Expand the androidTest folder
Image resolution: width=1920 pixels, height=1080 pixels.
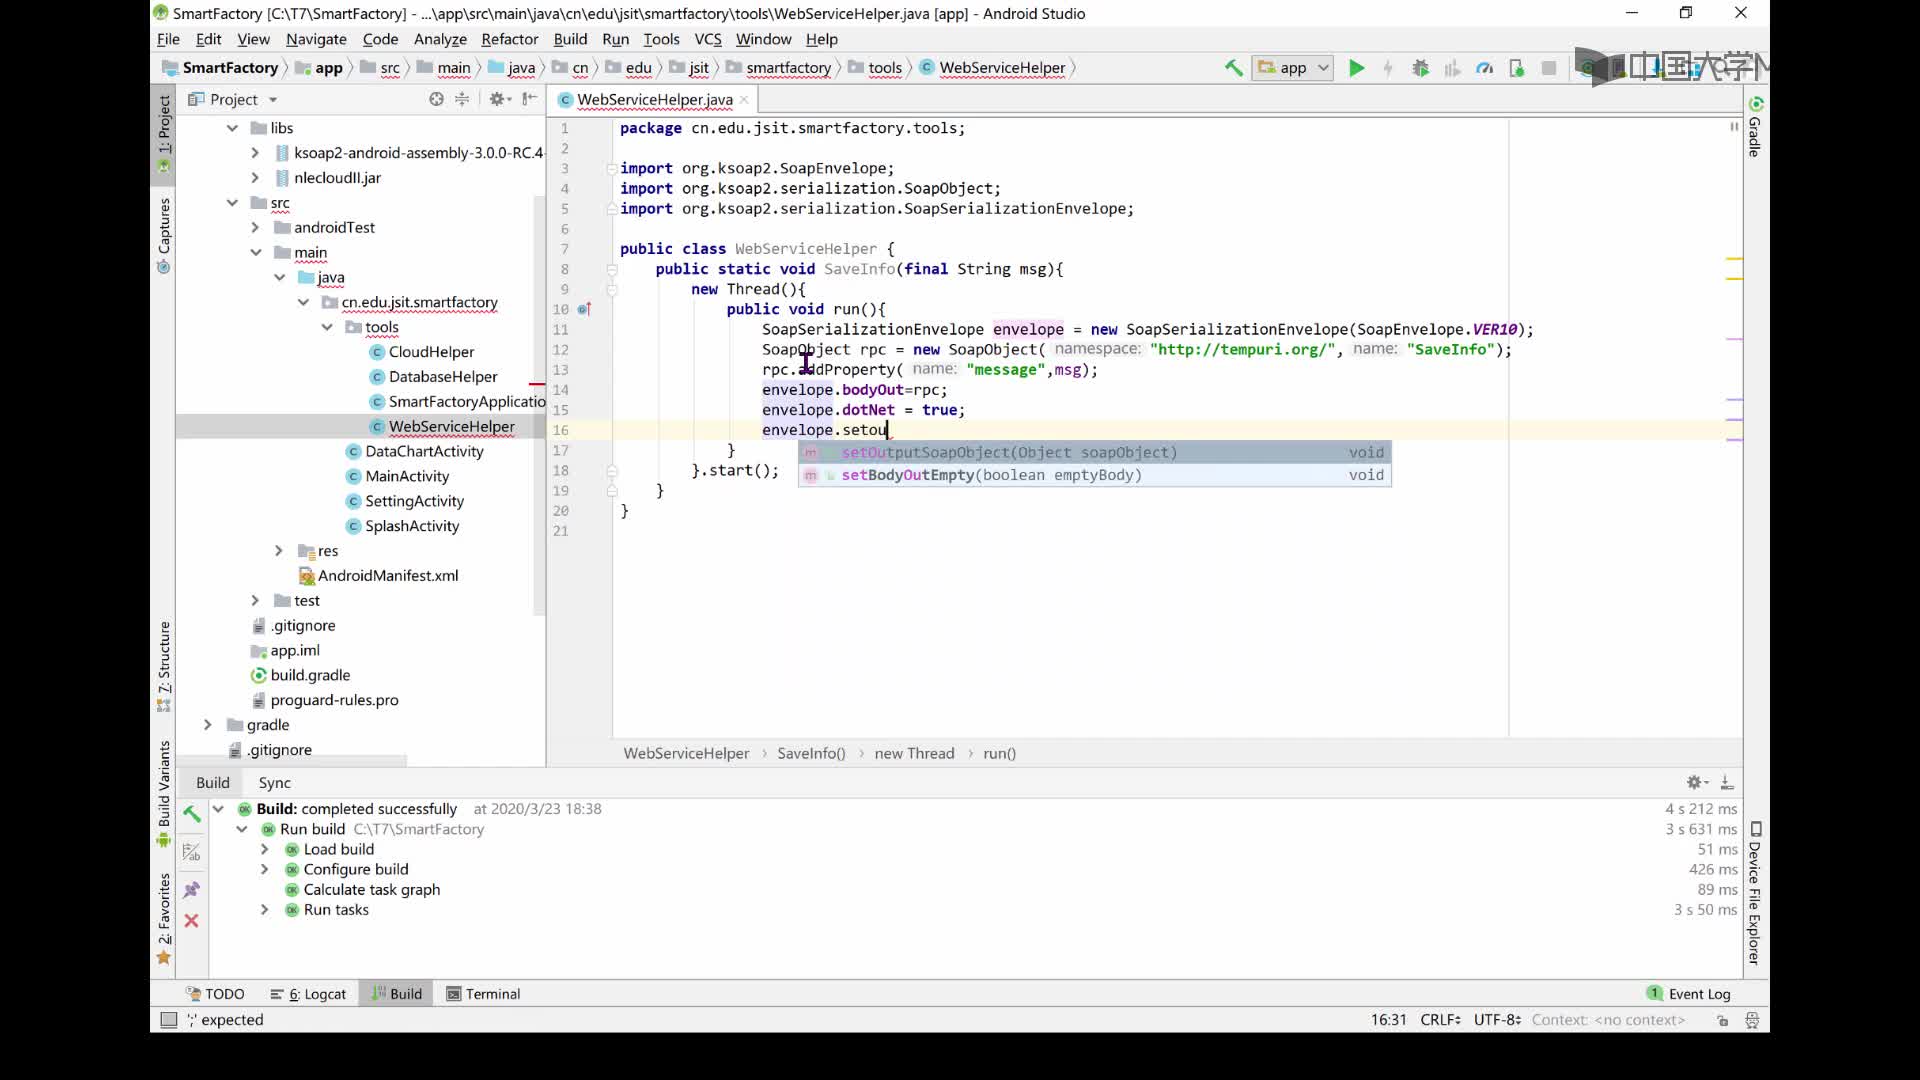tap(255, 228)
